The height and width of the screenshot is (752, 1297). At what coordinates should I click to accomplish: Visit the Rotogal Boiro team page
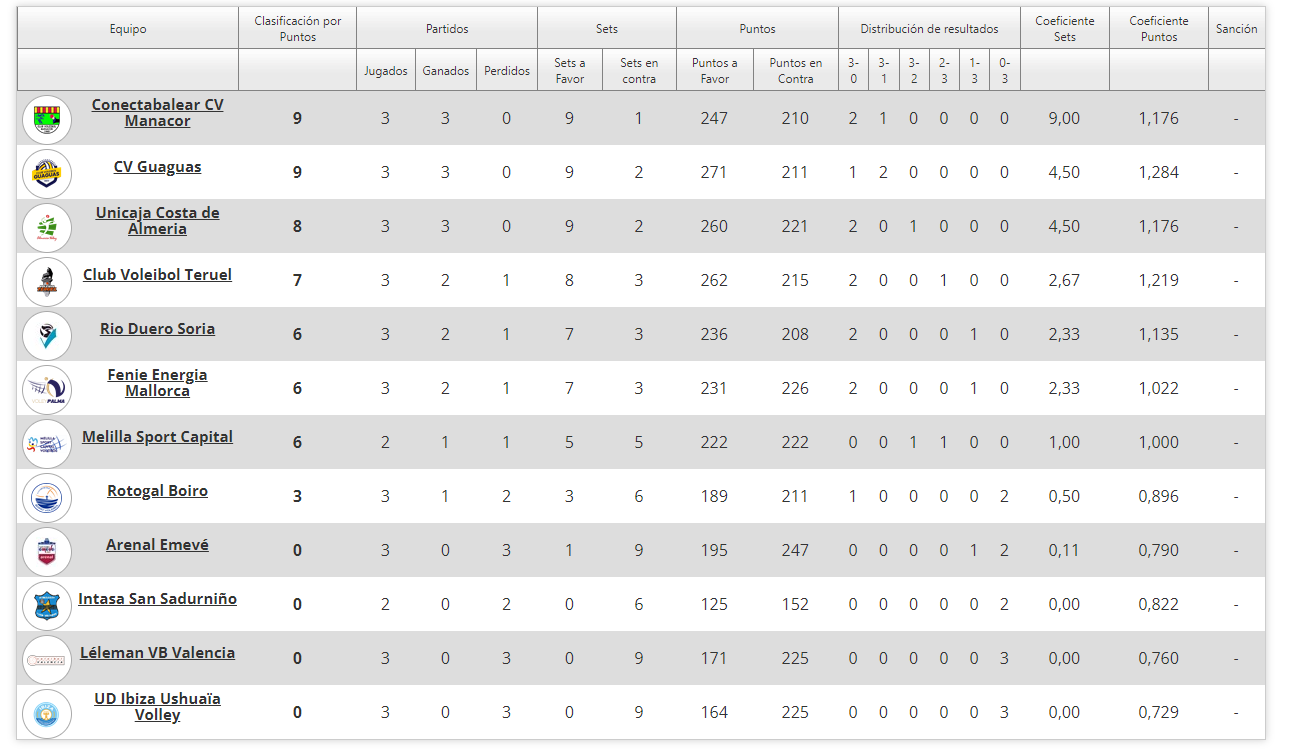click(158, 491)
